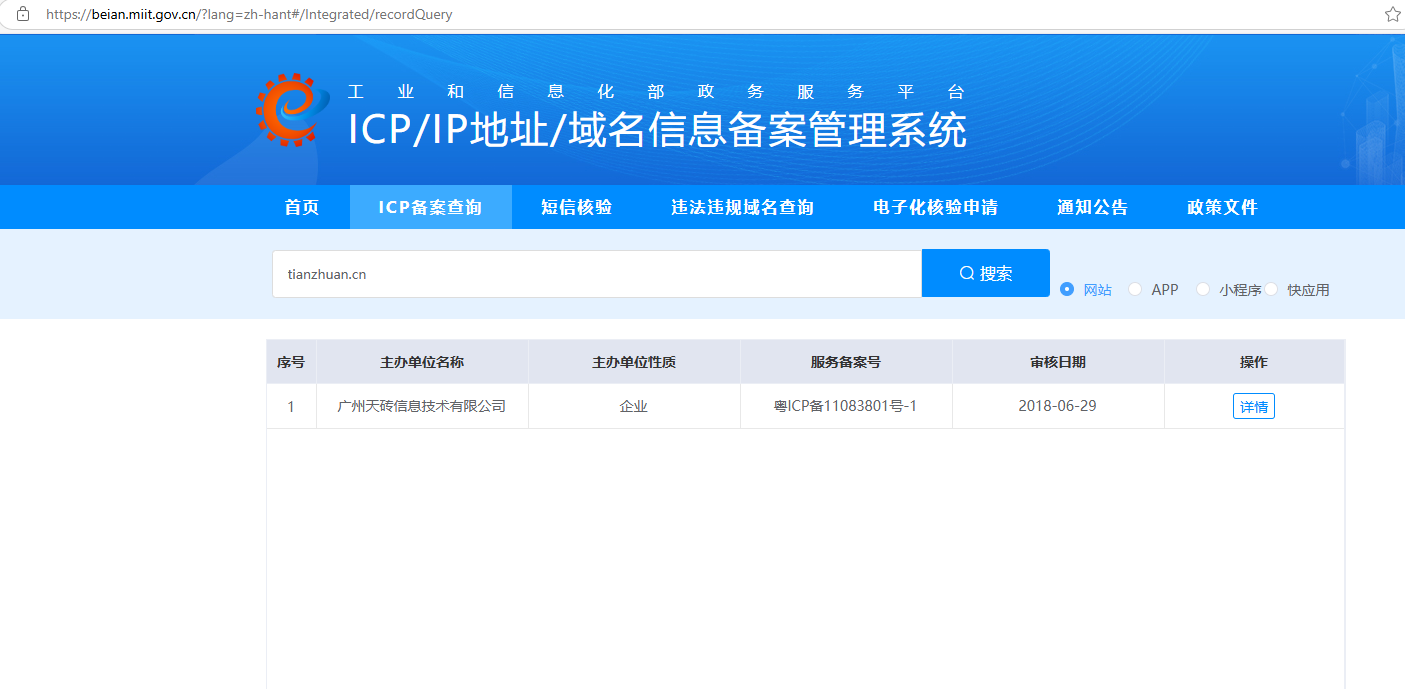The image size is (1405, 689).
Task: Open the 通知公告 tab
Action: coord(1092,207)
